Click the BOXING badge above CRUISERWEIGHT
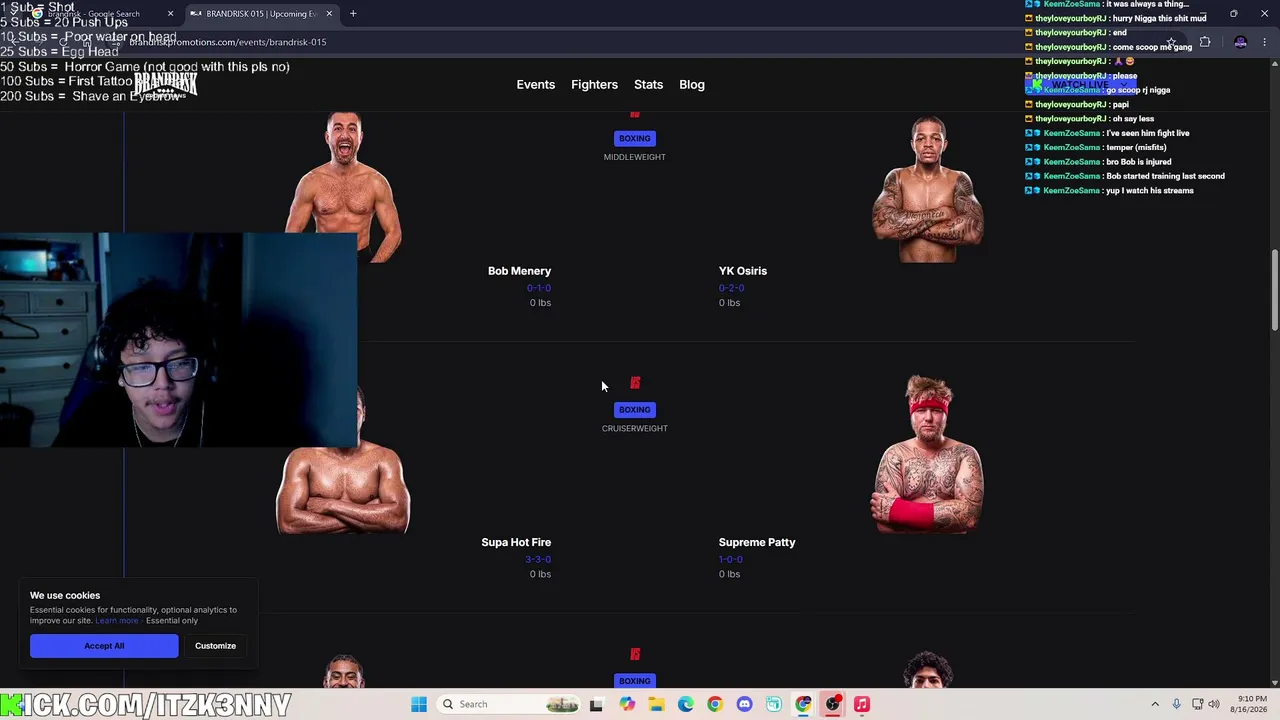 coord(634,410)
